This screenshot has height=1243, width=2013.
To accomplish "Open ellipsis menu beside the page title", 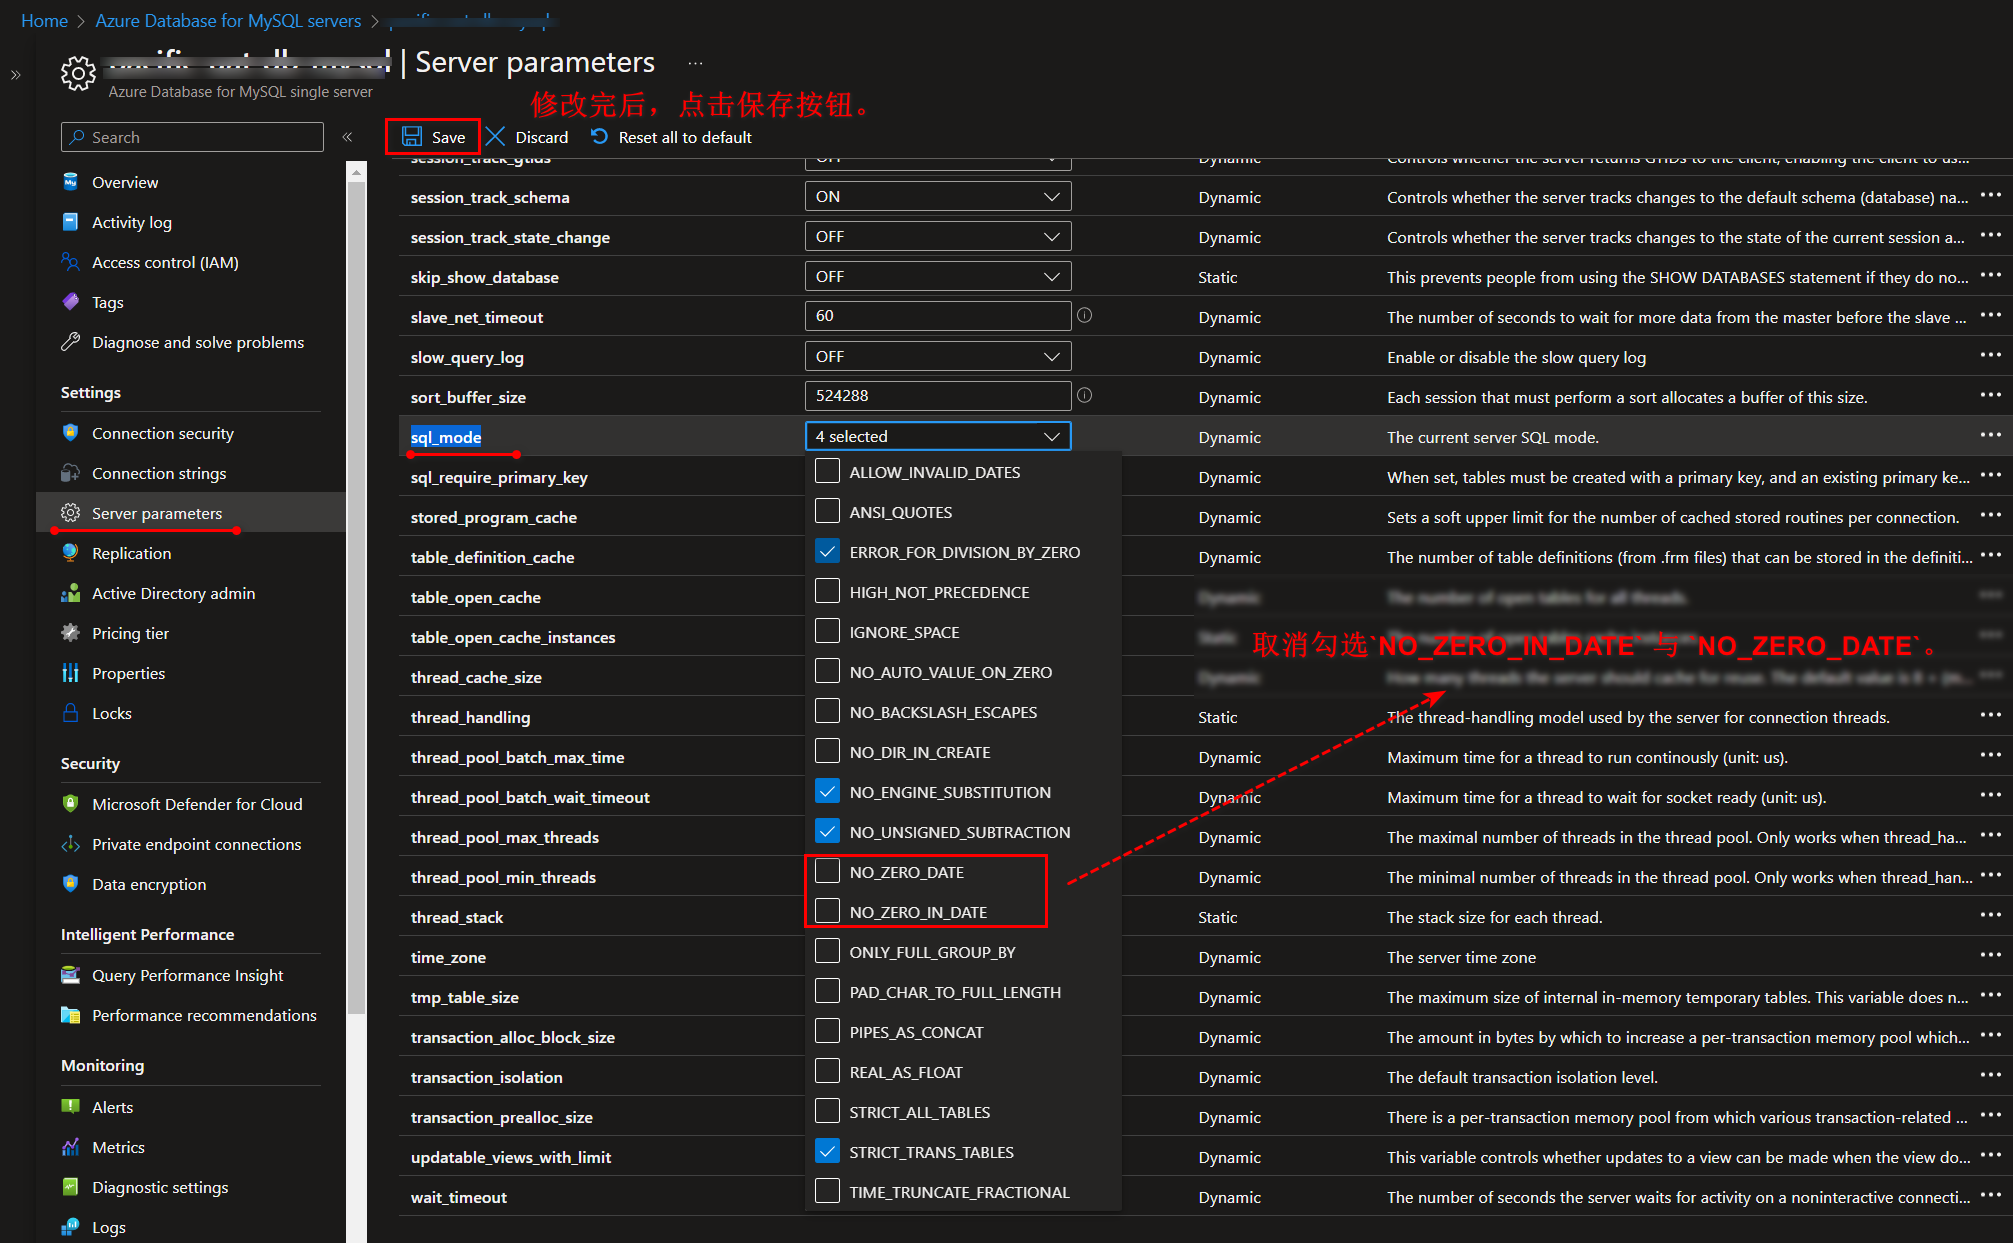I will [695, 63].
